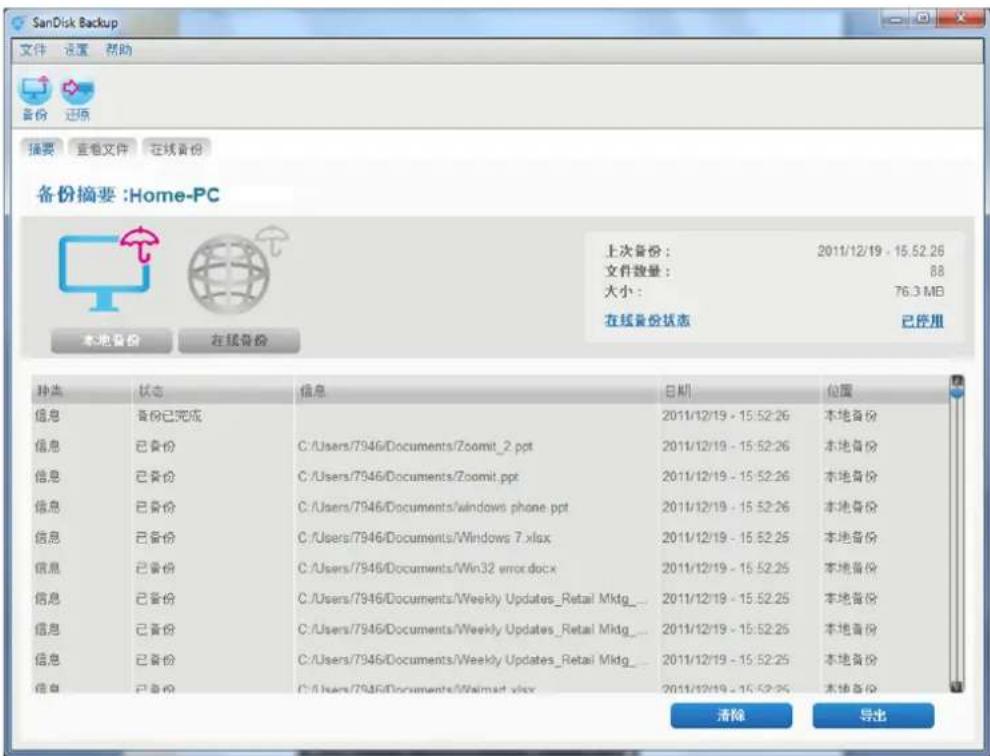Select the Win32 error.docx log entry
Viewport: 990px width, 756px height.
click(490, 568)
